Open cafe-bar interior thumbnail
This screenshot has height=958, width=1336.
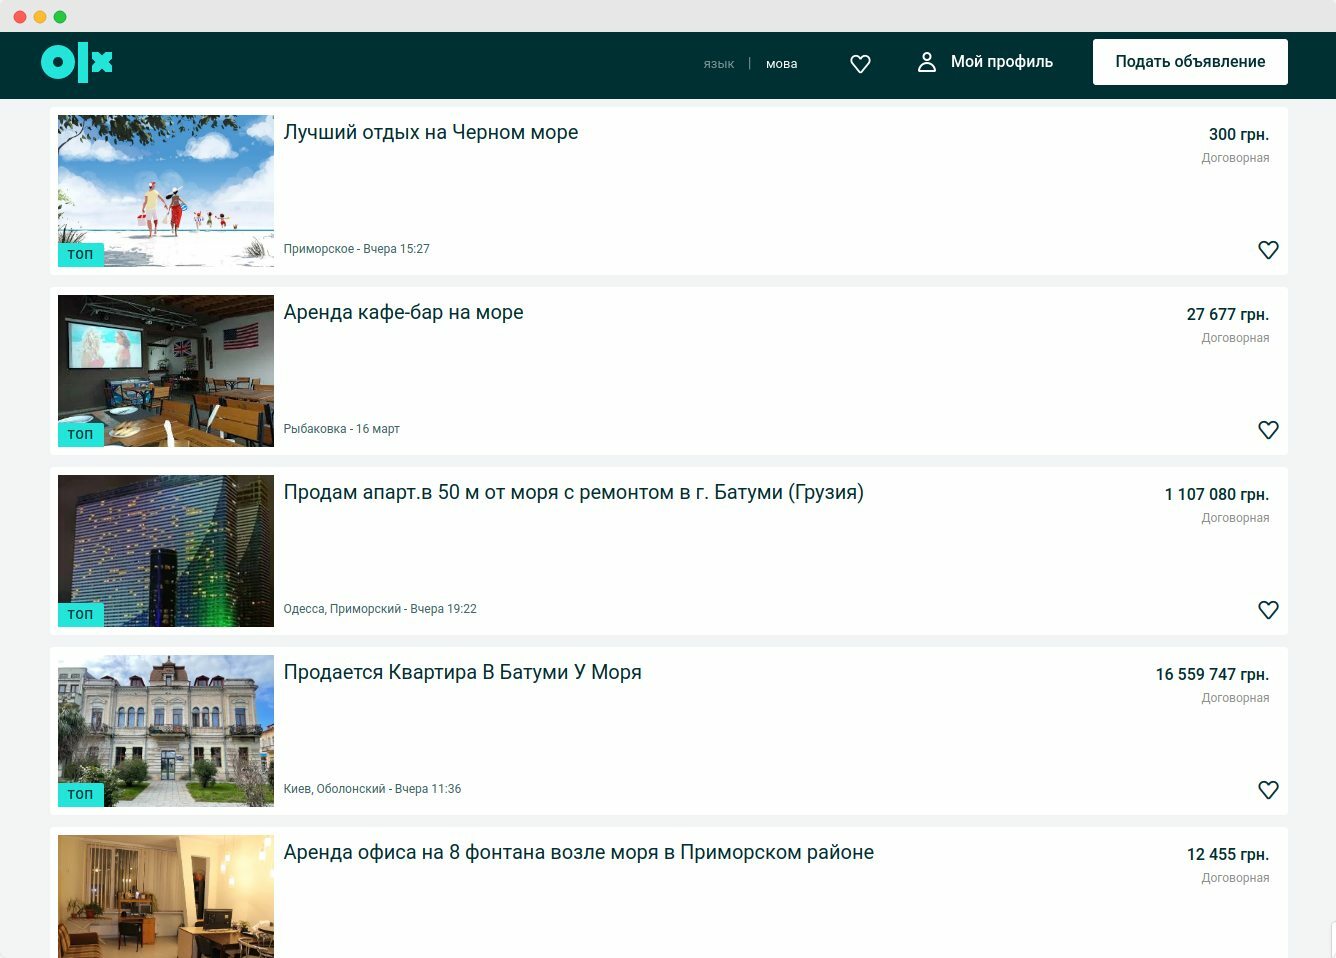pos(166,371)
